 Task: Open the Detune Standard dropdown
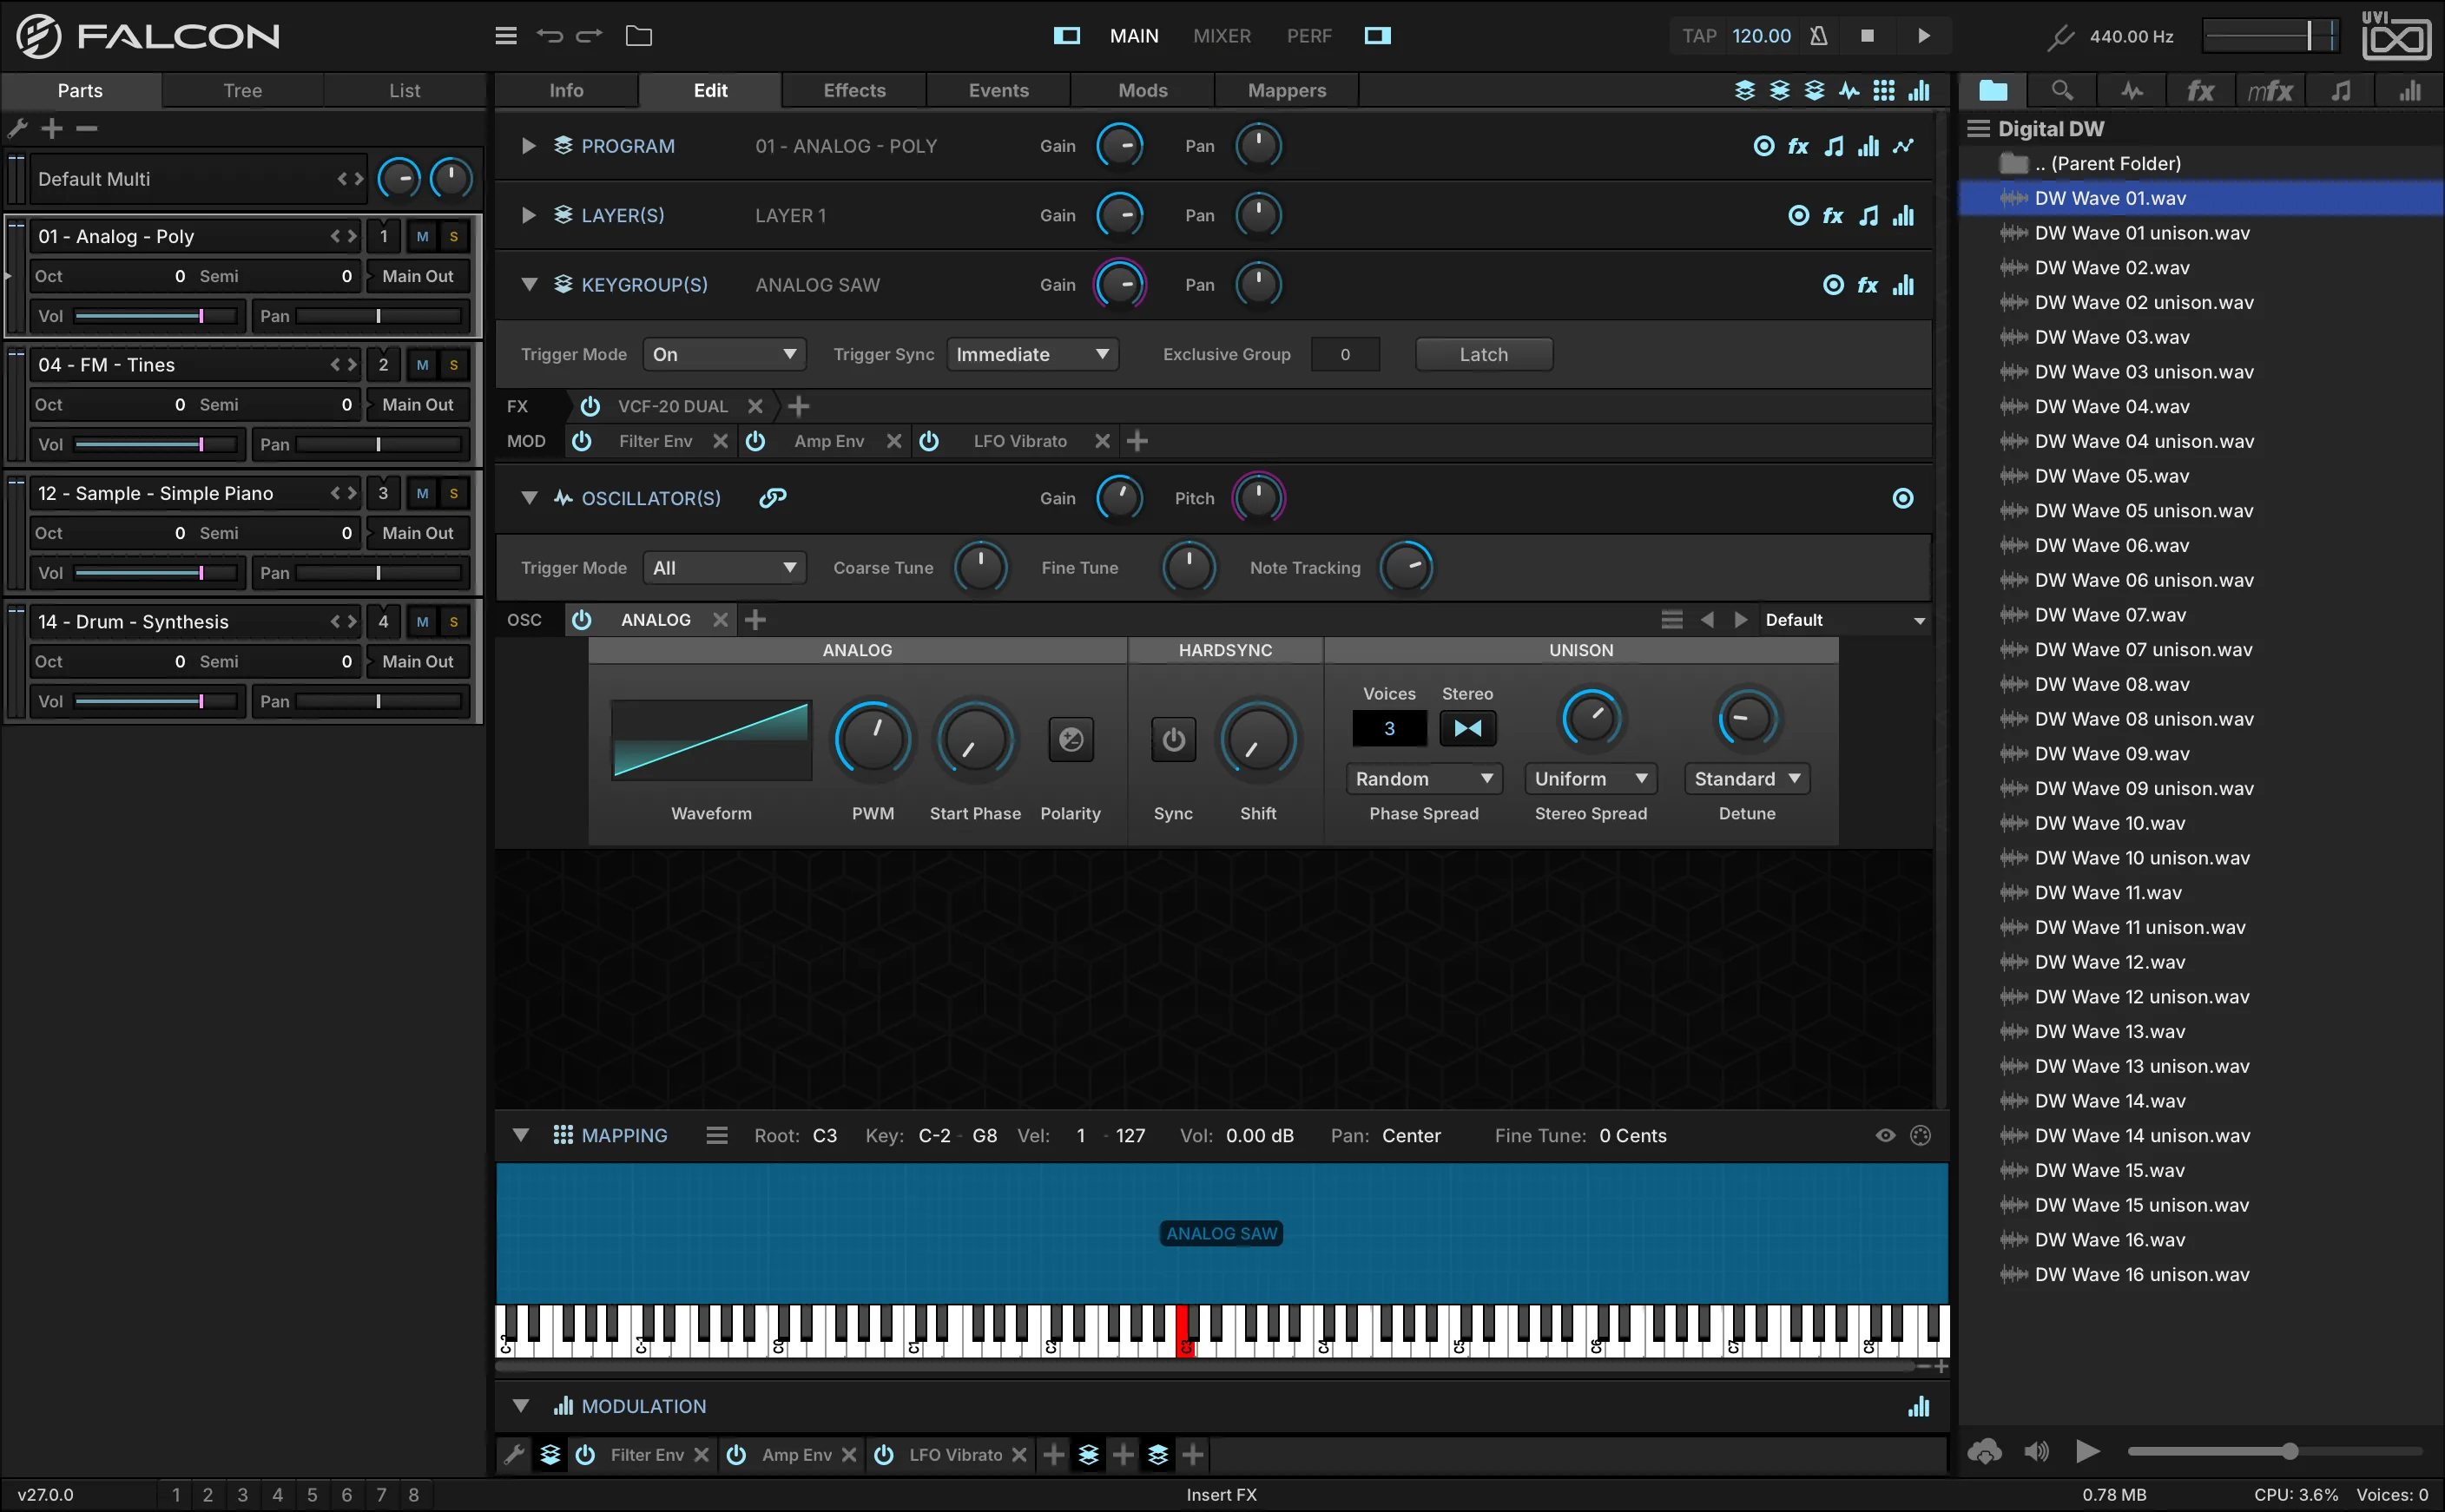1747,779
